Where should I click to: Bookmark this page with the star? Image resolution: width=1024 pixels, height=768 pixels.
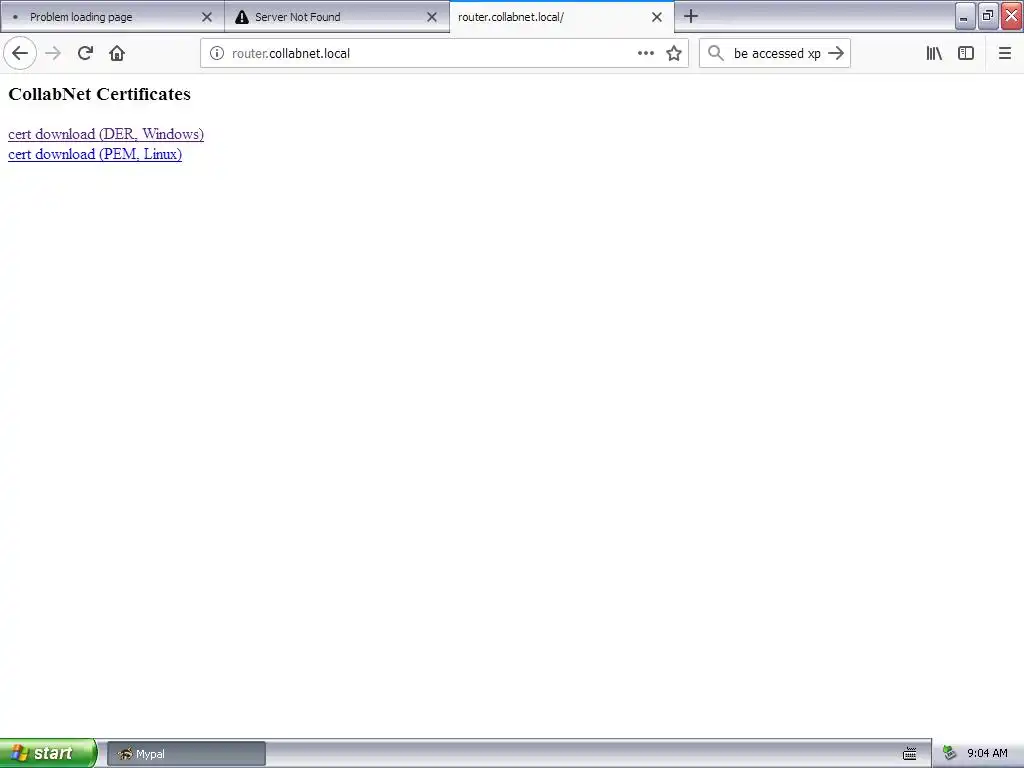point(674,53)
